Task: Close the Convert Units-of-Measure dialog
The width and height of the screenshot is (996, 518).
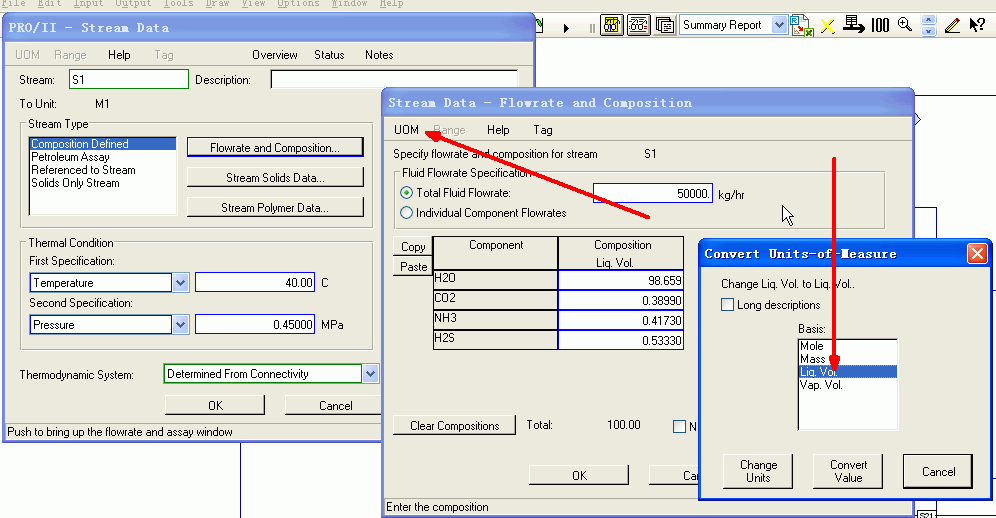Action: (x=977, y=254)
